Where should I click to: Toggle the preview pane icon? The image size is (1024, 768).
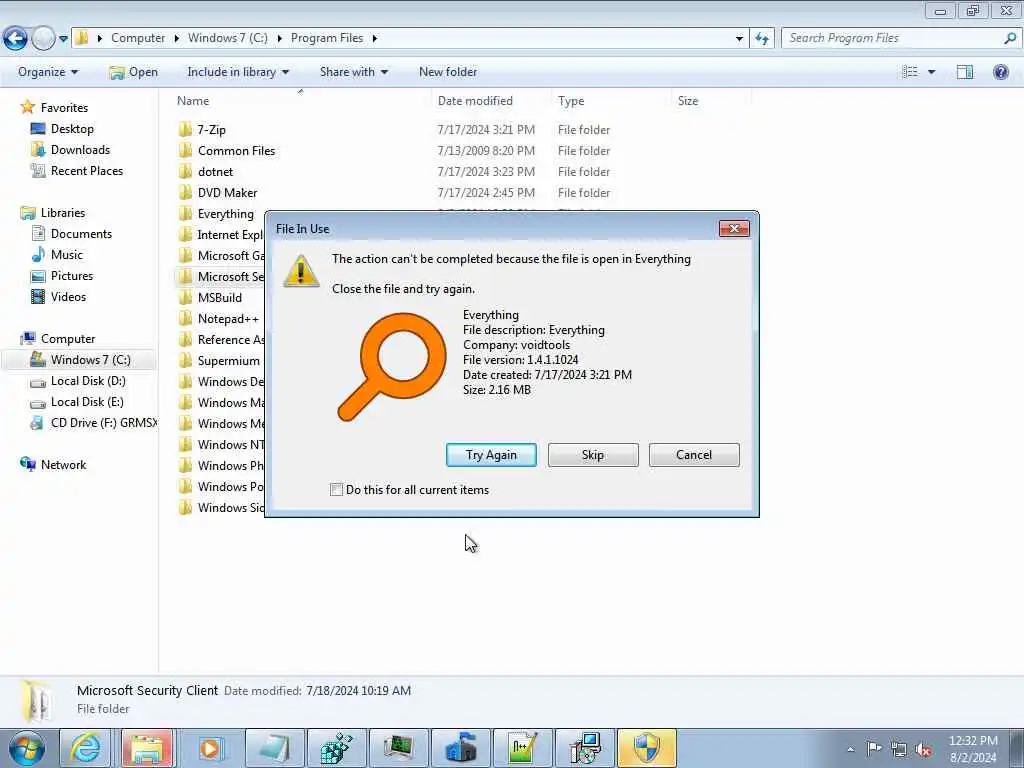(x=965, y=72)
